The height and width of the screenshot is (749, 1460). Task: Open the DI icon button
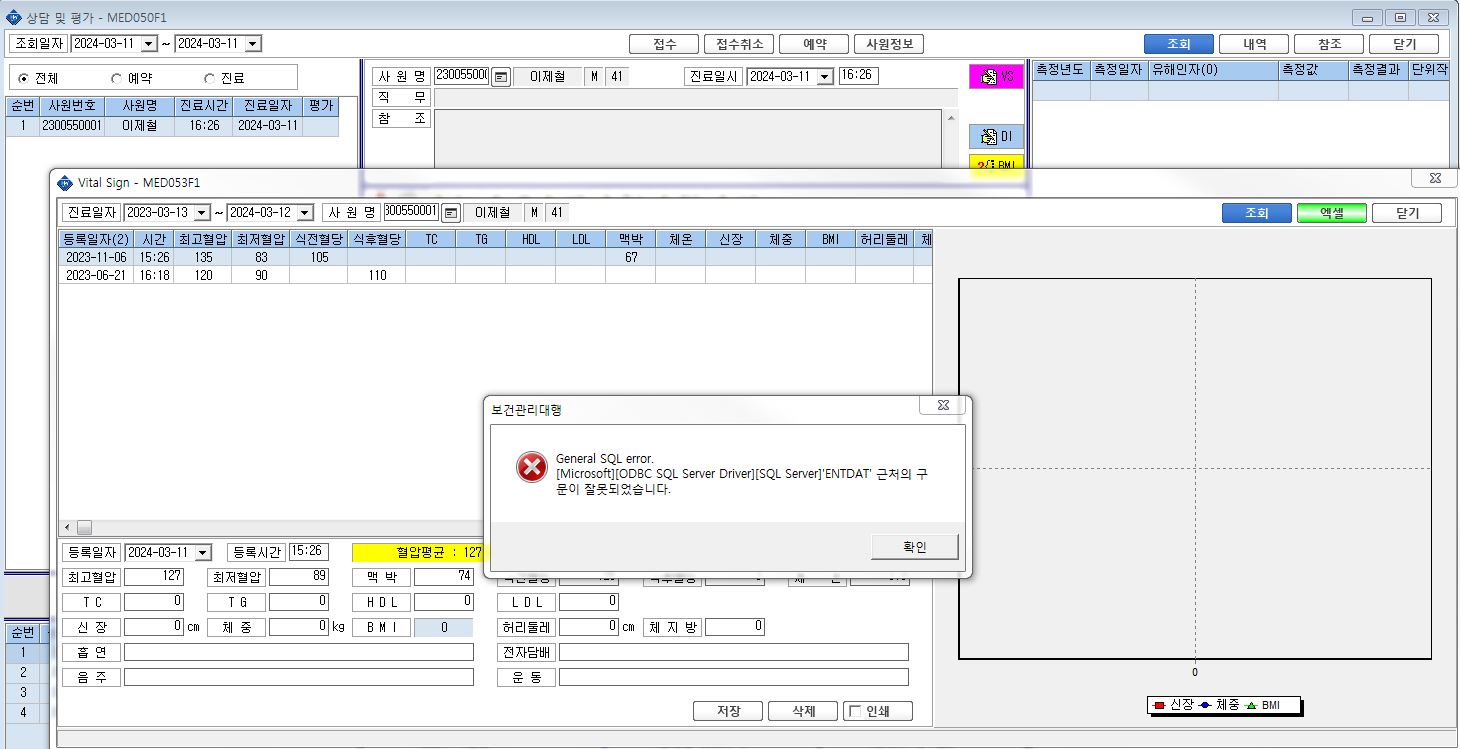996,136
